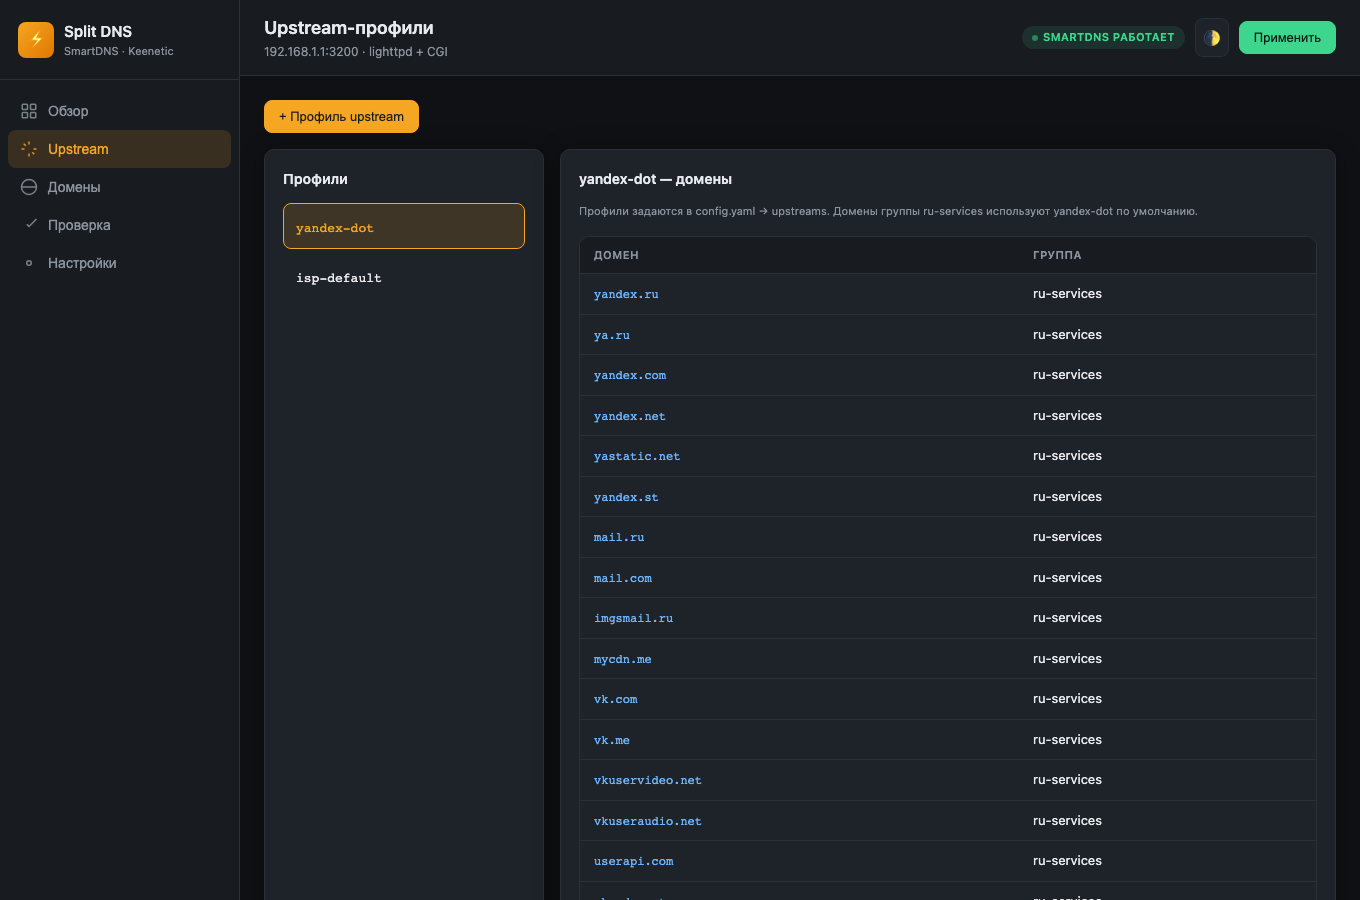The width and height of the screenshot is (1360, 900).
Task: Click the ya.ru domain
Action: click(x=612, y=335)
